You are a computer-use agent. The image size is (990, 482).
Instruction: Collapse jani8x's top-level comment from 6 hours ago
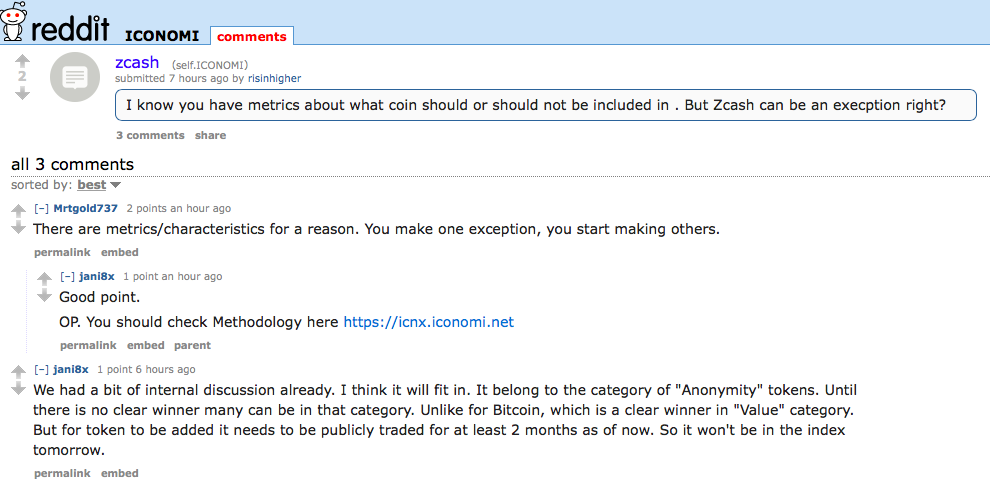(41, 370)
